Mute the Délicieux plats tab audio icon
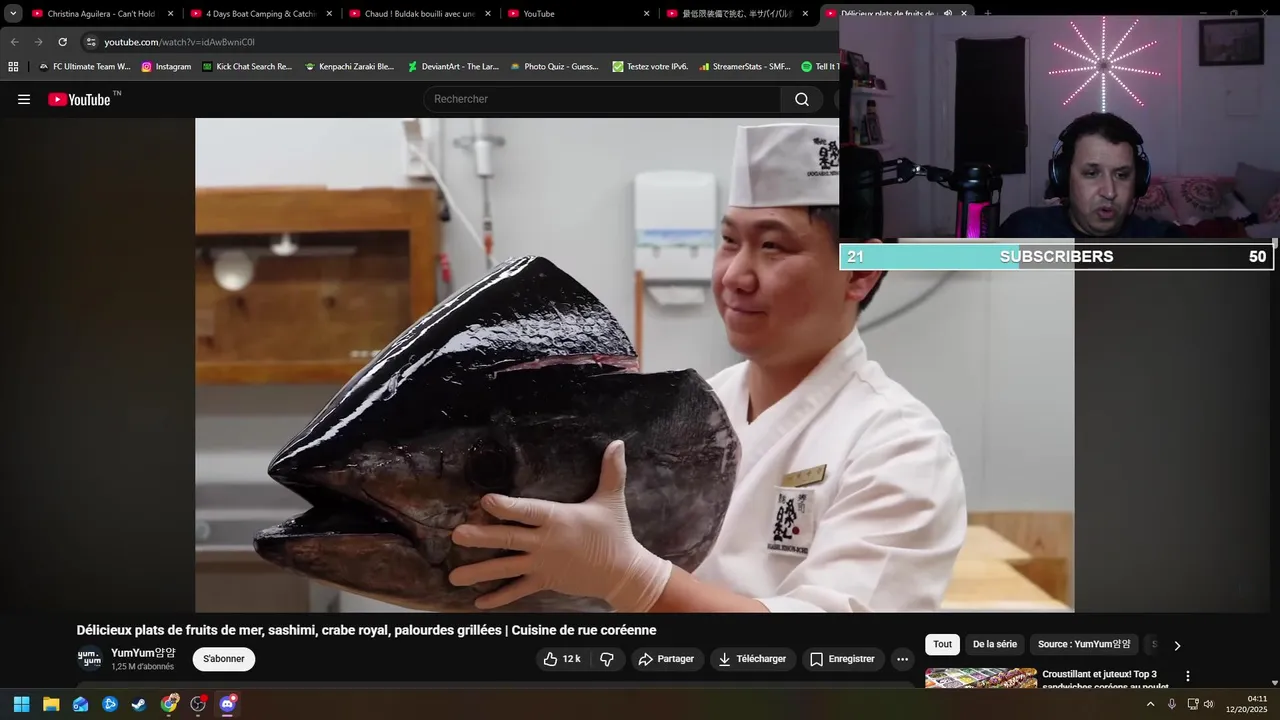This screenshot has height=720, width=1280. click(x=947, y=14)
